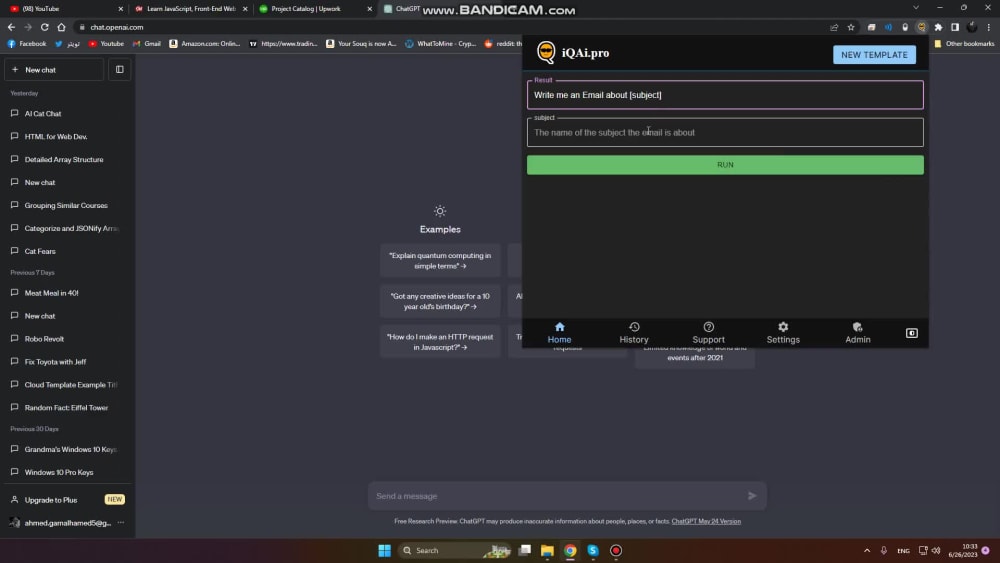The image size is (1000, 563).
Task: Open the Windows 10 Pro Keys chat
Action: point(67,472)
